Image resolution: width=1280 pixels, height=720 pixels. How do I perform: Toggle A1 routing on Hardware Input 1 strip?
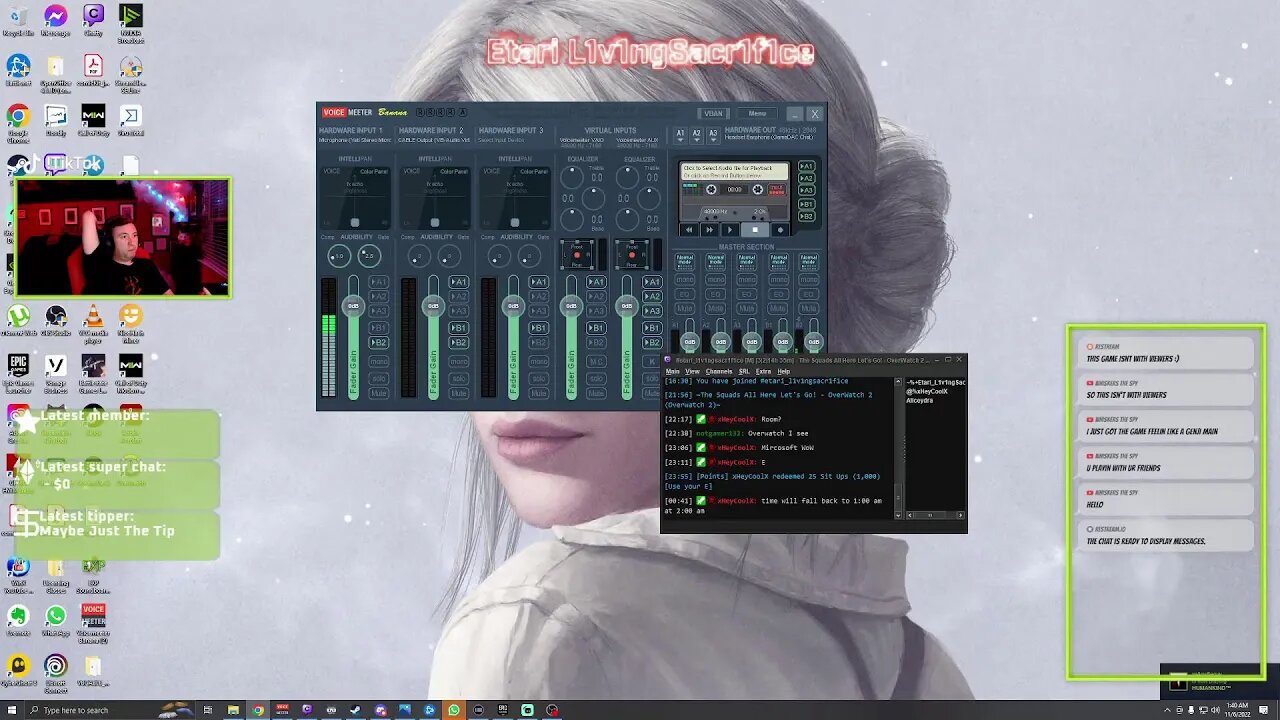378,282
